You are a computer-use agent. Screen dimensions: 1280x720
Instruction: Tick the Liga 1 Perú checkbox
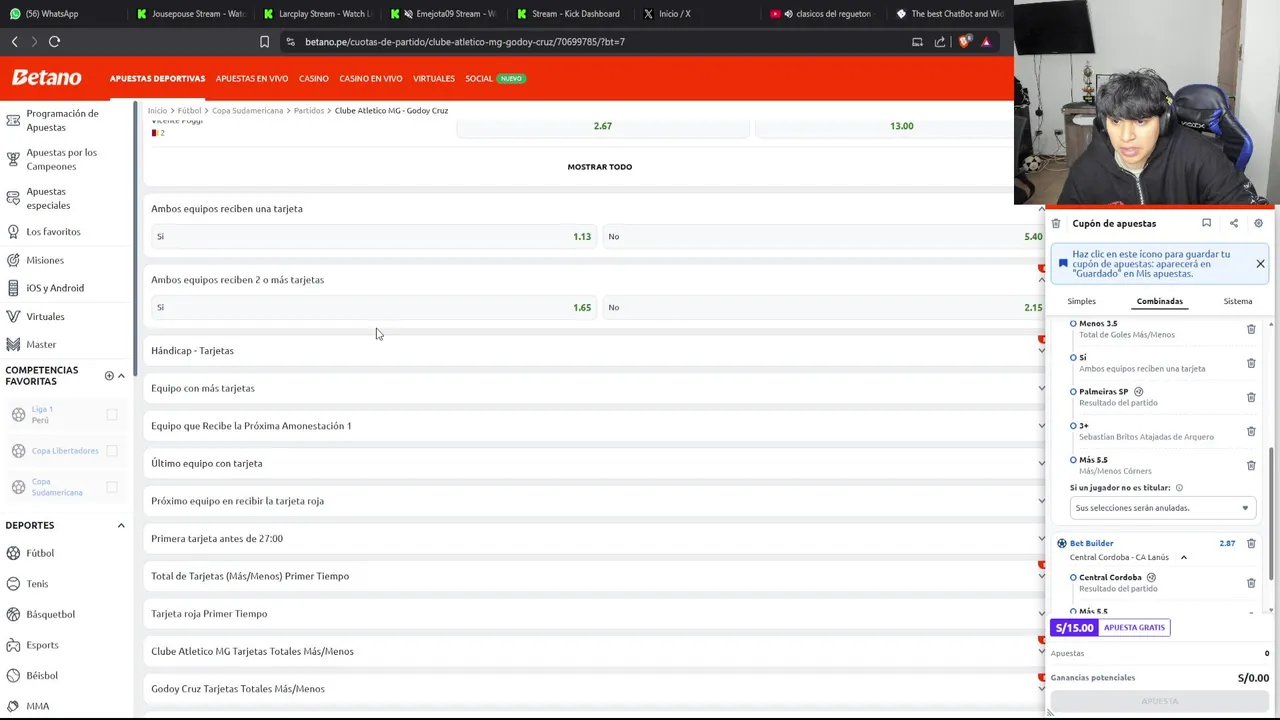[112, 414]
